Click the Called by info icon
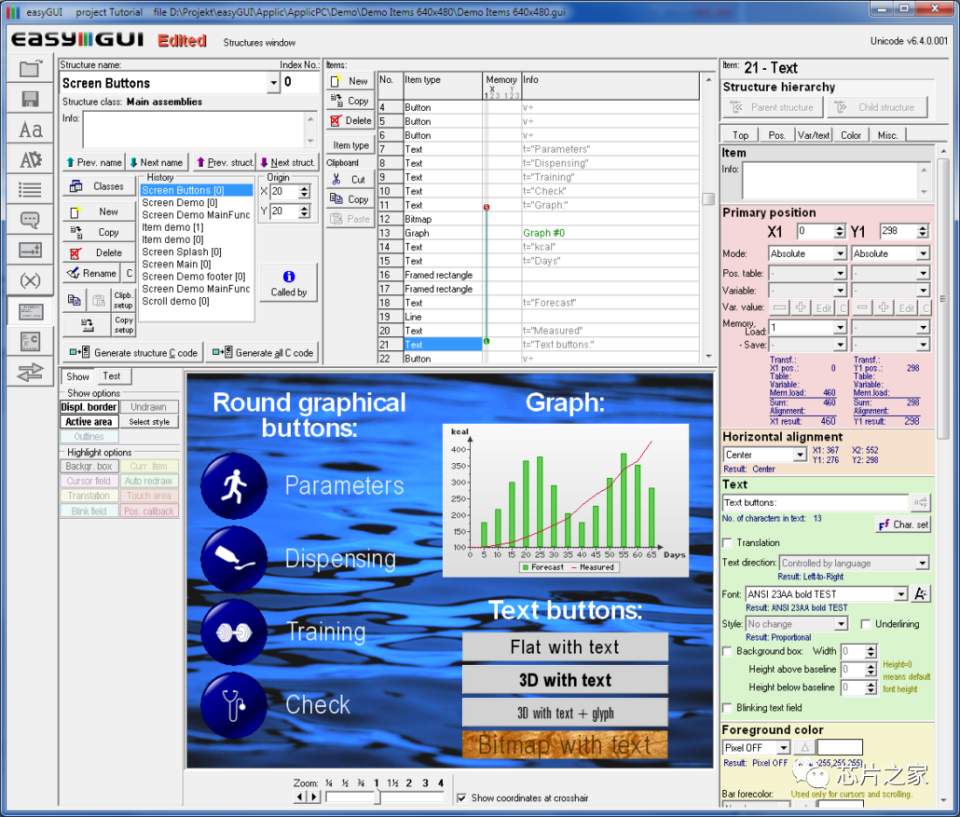 (288, 284)
